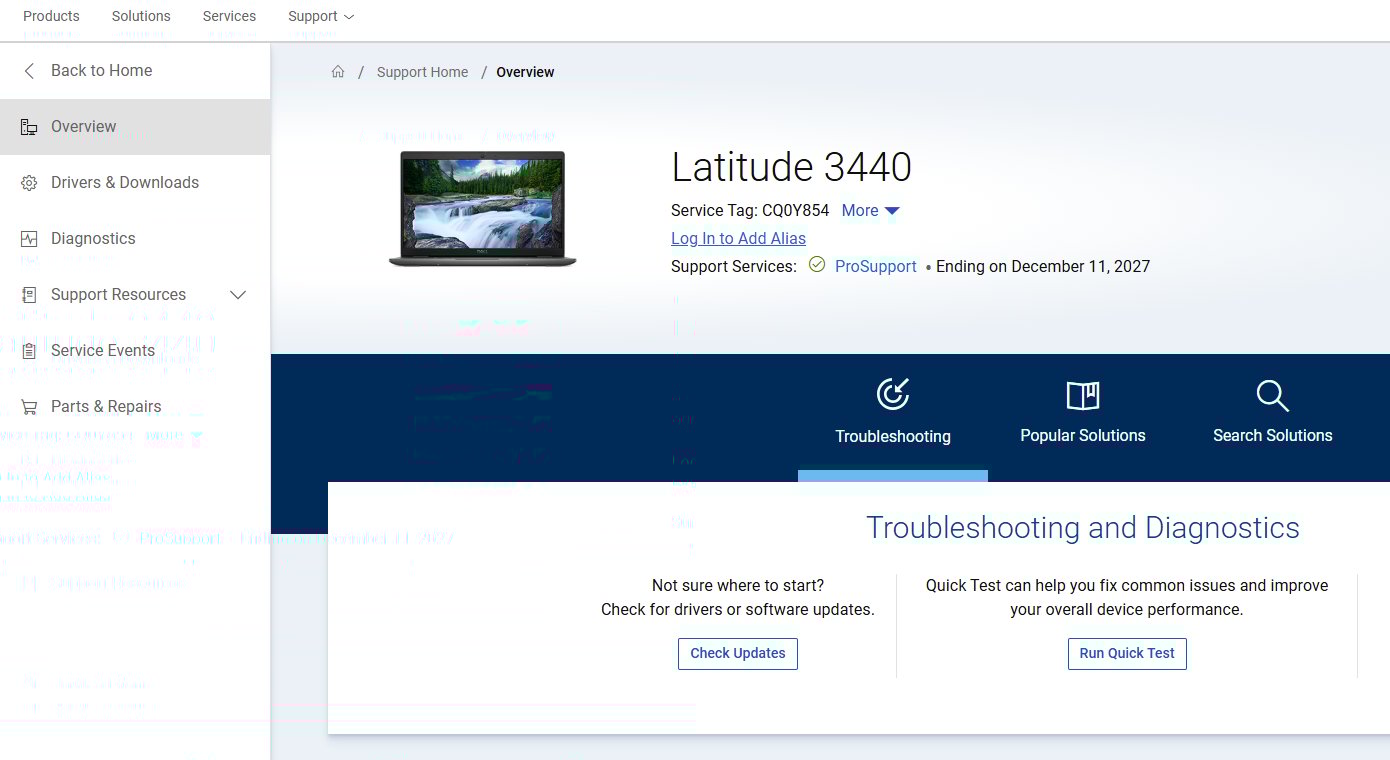The width and height of the screenshot is (1390, 760).
Task: Click the Support Resources book icon
Action: pyautogui.click(x=29, y=295)
